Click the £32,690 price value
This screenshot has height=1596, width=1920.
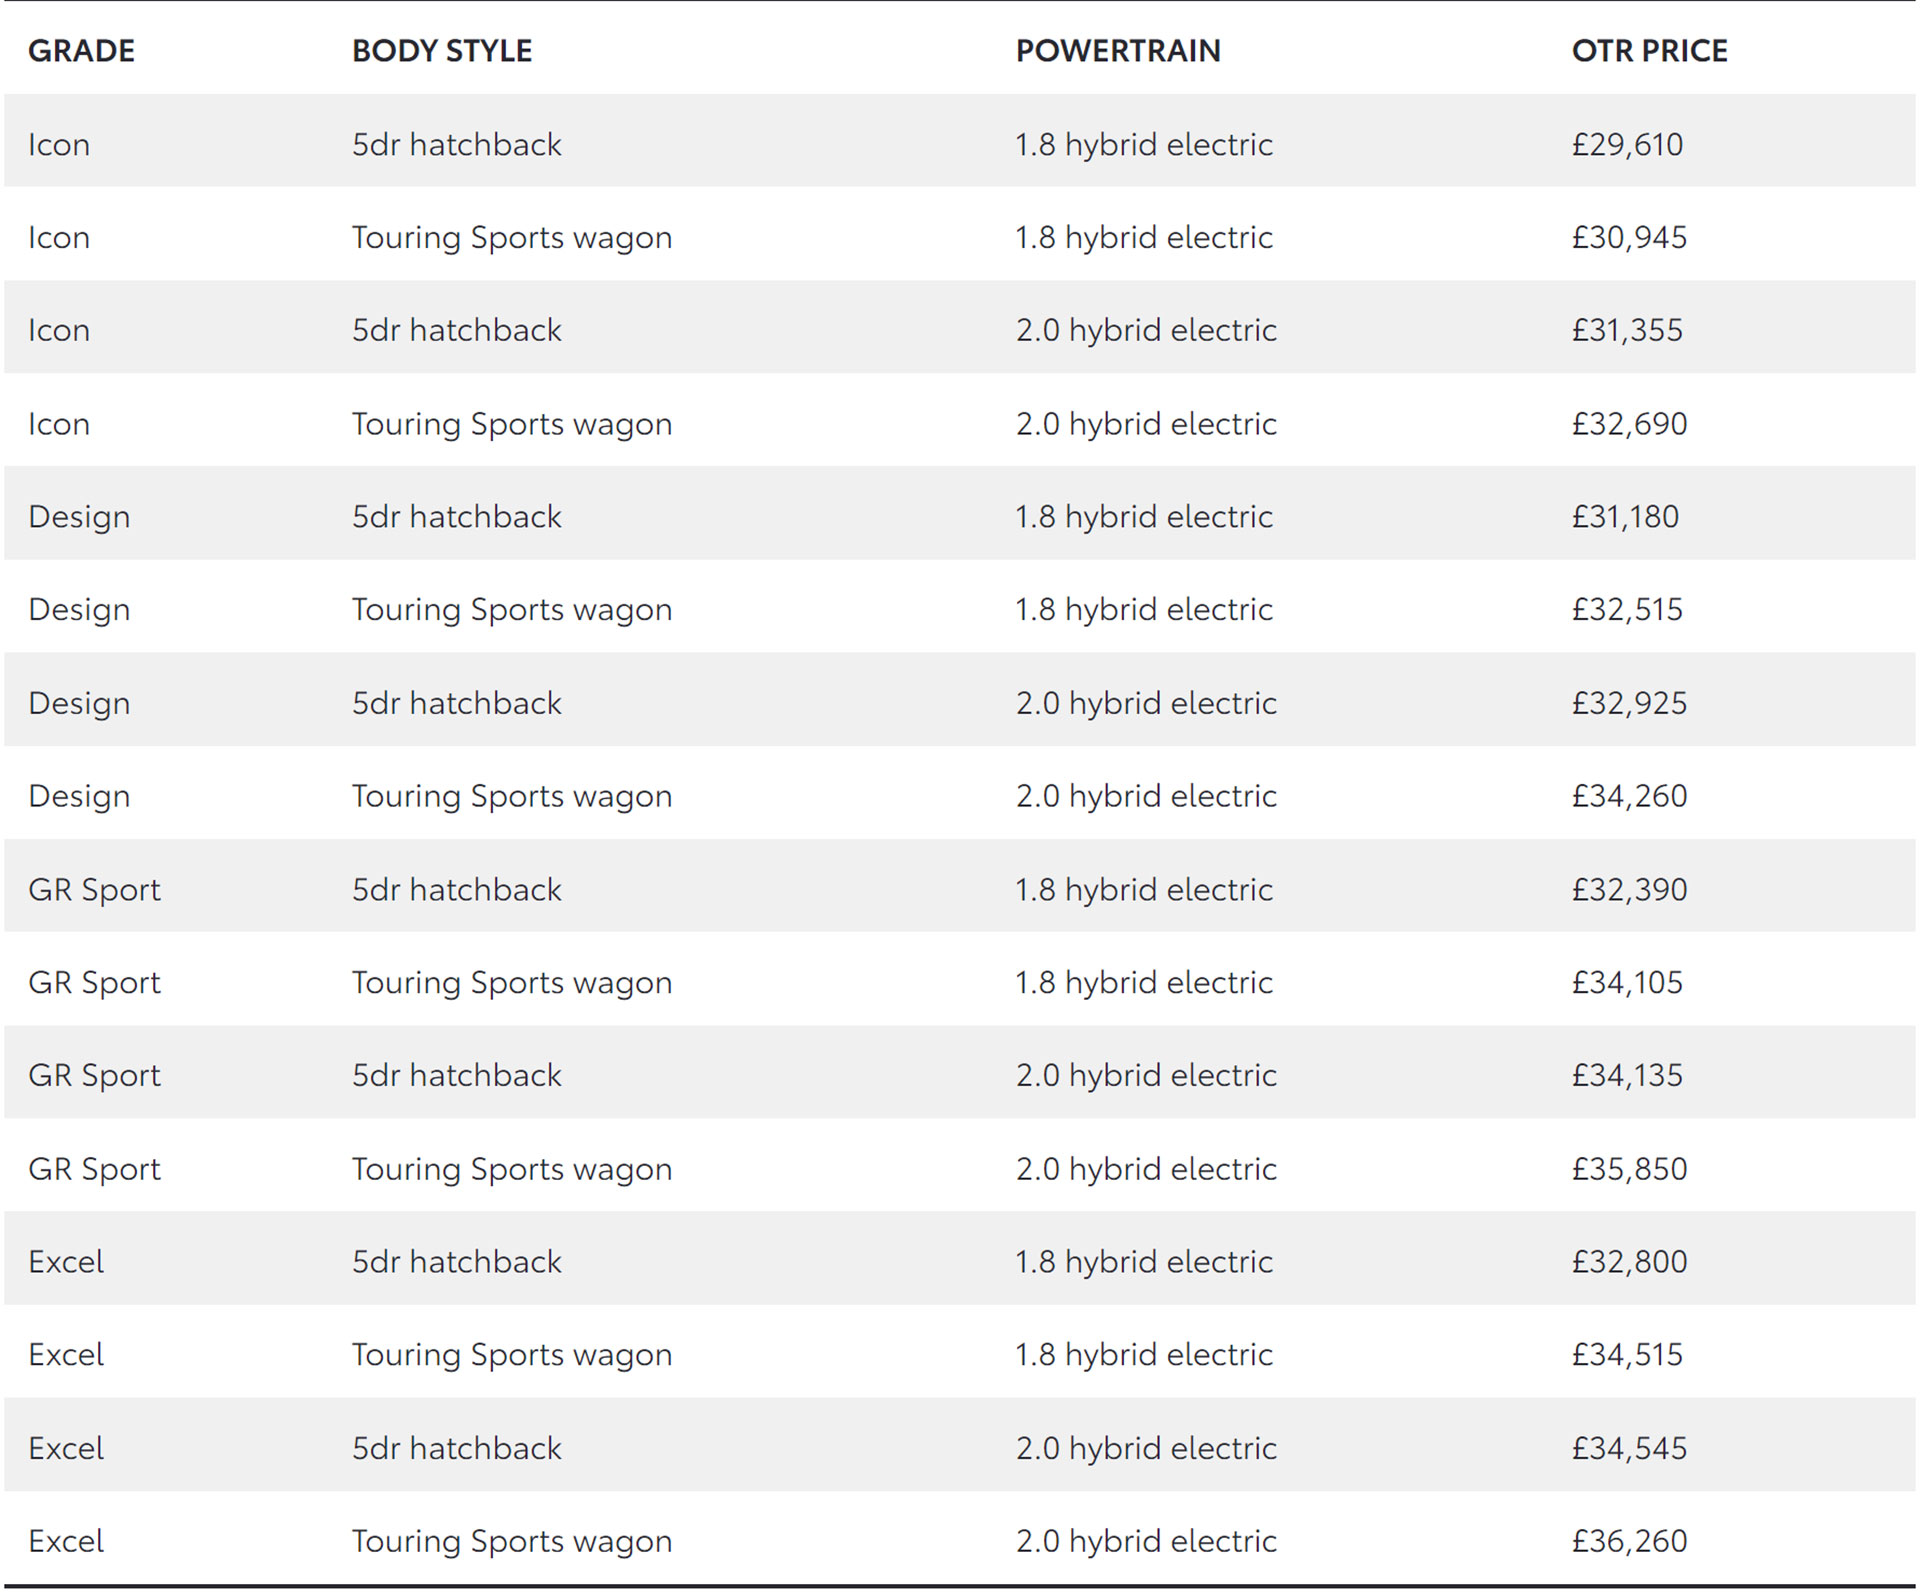(x=1629, y=424)
